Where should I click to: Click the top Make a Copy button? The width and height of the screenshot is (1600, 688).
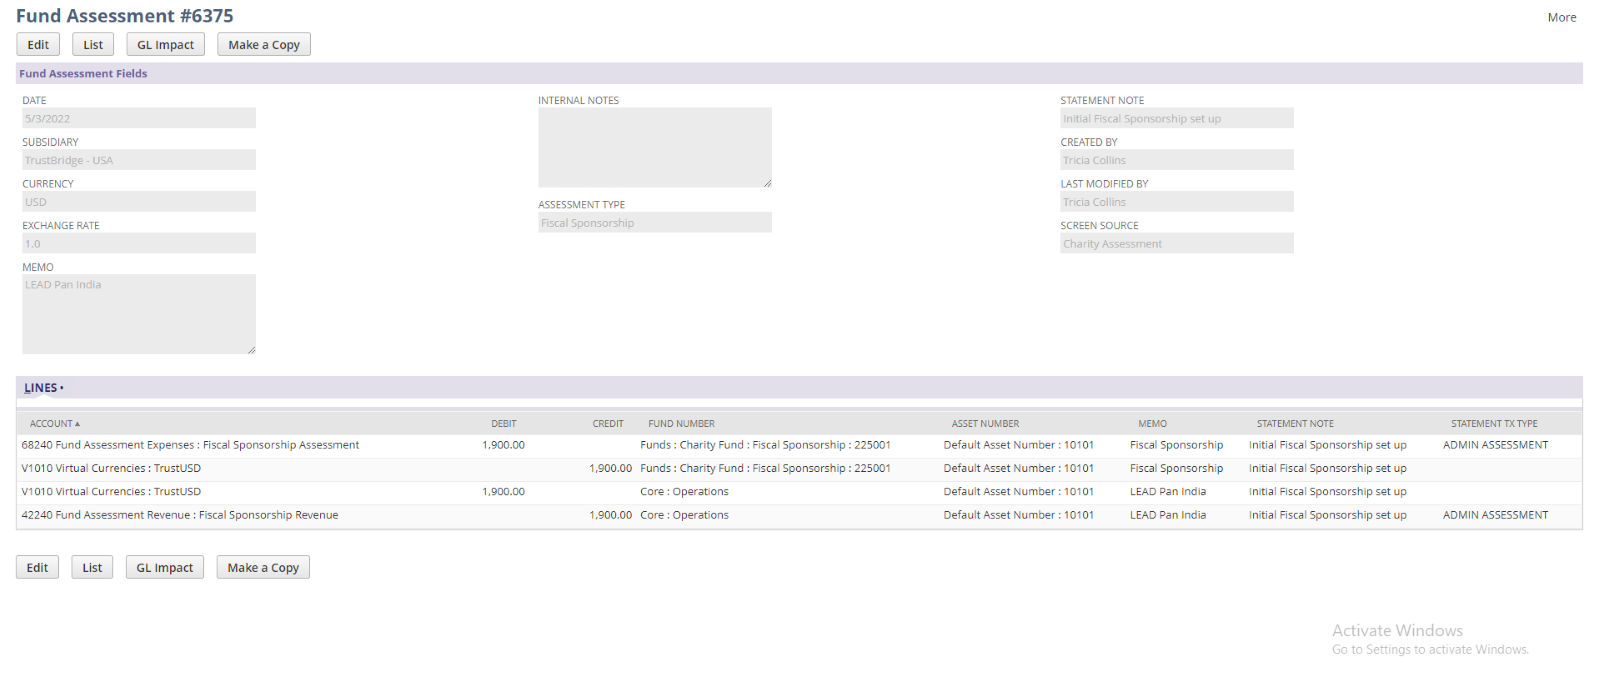pos(264,45)
